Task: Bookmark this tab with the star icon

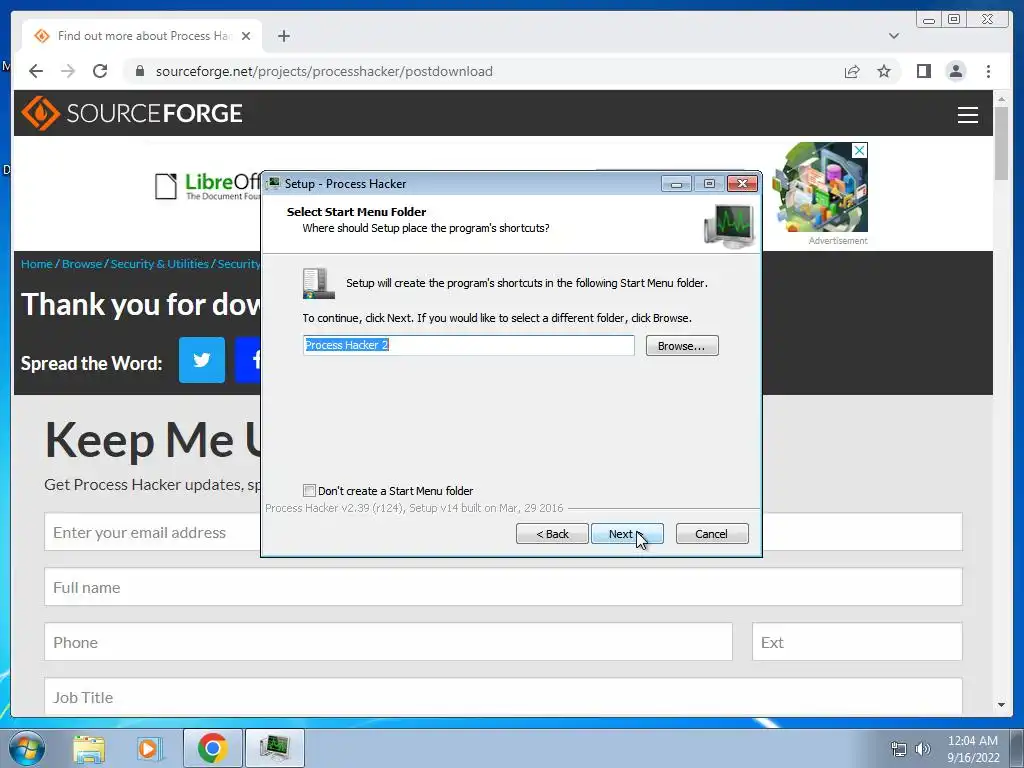Action: [884, 71]
